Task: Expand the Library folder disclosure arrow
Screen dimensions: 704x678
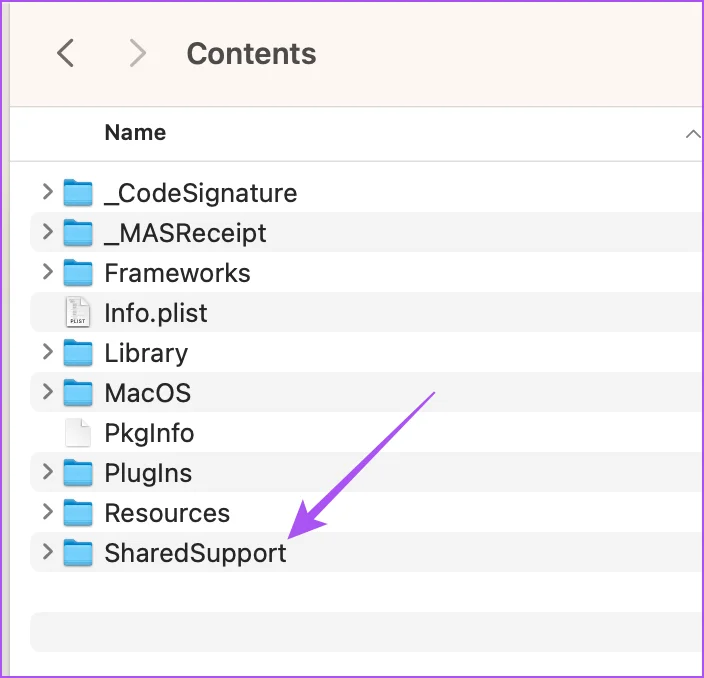Action: click(48, 352)
